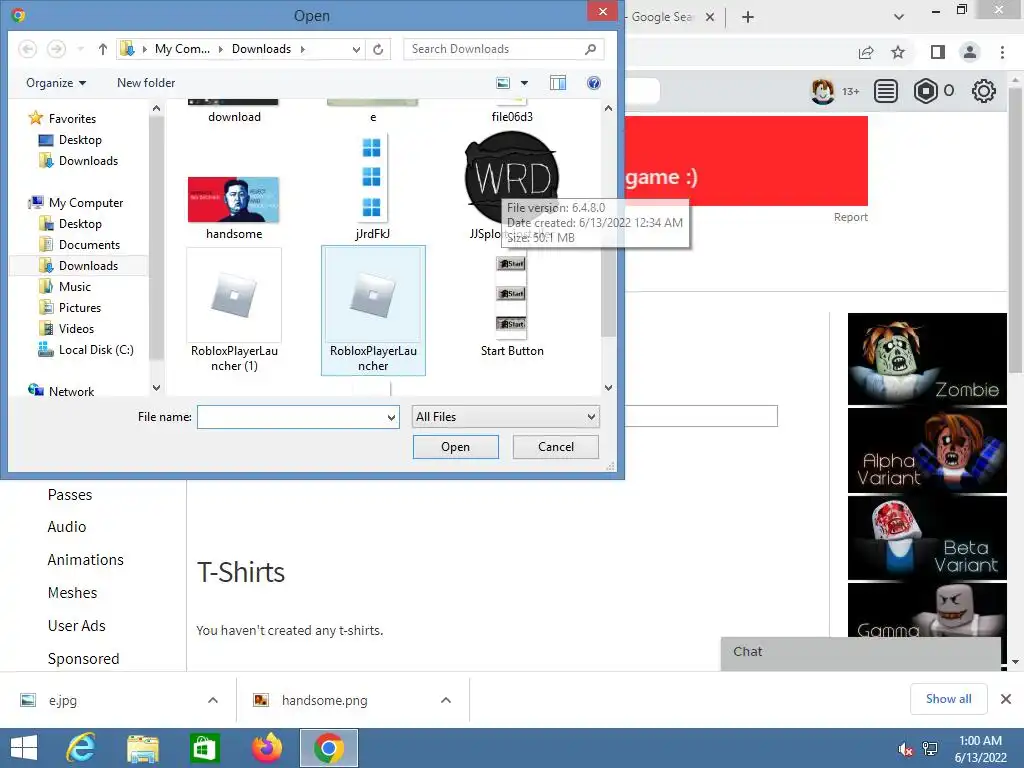Image resolution: width=1024 pixels, height=768 pixels.
Task: Select Videos folder in tree
Action: [x=76, y=328]
